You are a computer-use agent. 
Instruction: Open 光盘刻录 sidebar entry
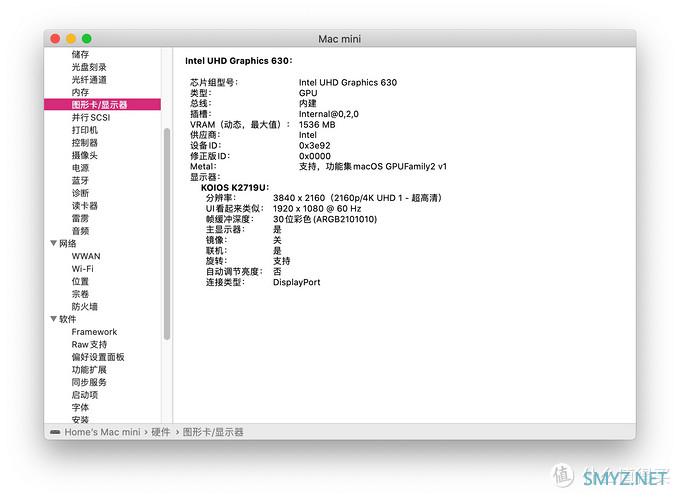pyautogui.click(x=89, y=67)
